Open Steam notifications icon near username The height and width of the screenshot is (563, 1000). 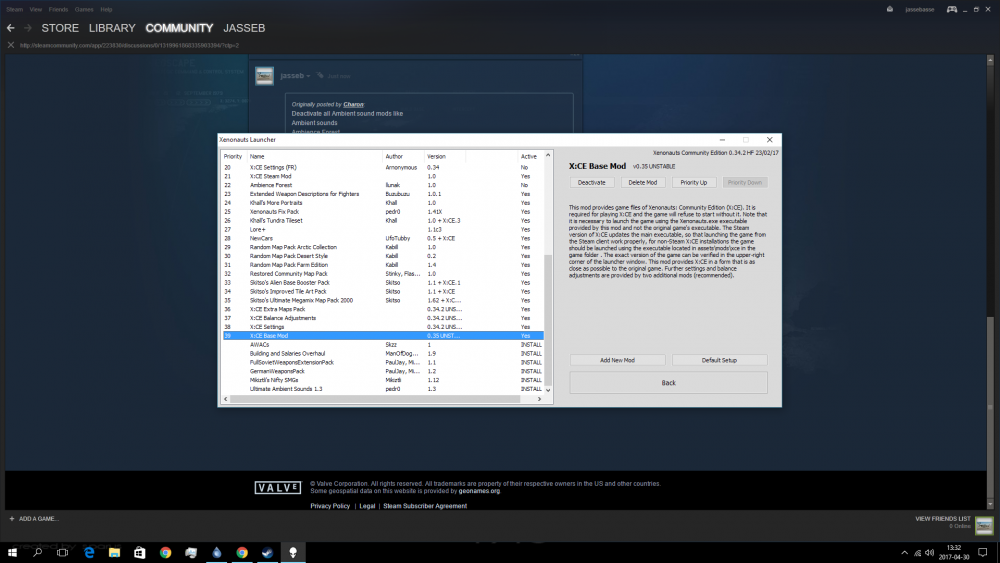click(890, 10)
